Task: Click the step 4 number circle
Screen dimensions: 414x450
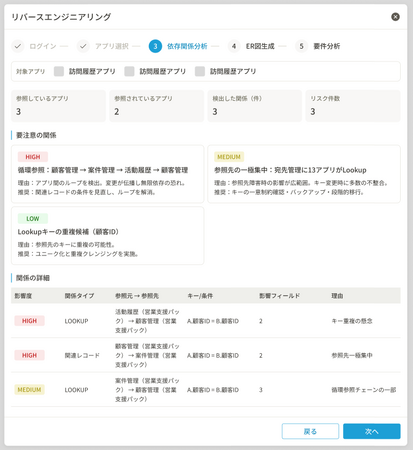Action: (x=234, y=46)
